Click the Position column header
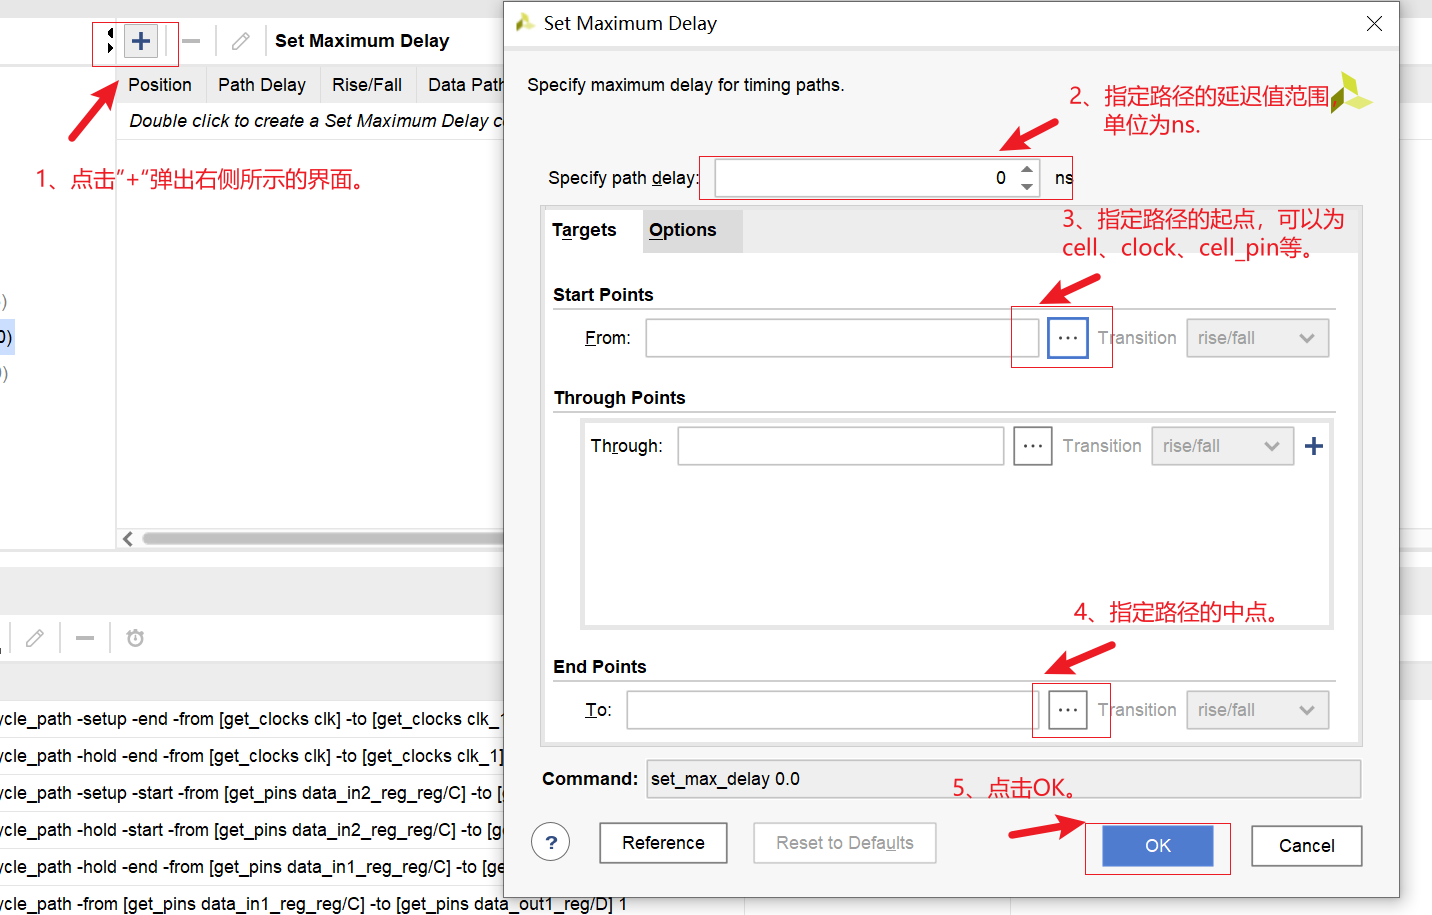This screenshot has width=1432, height=915. (x=160, y=85)
